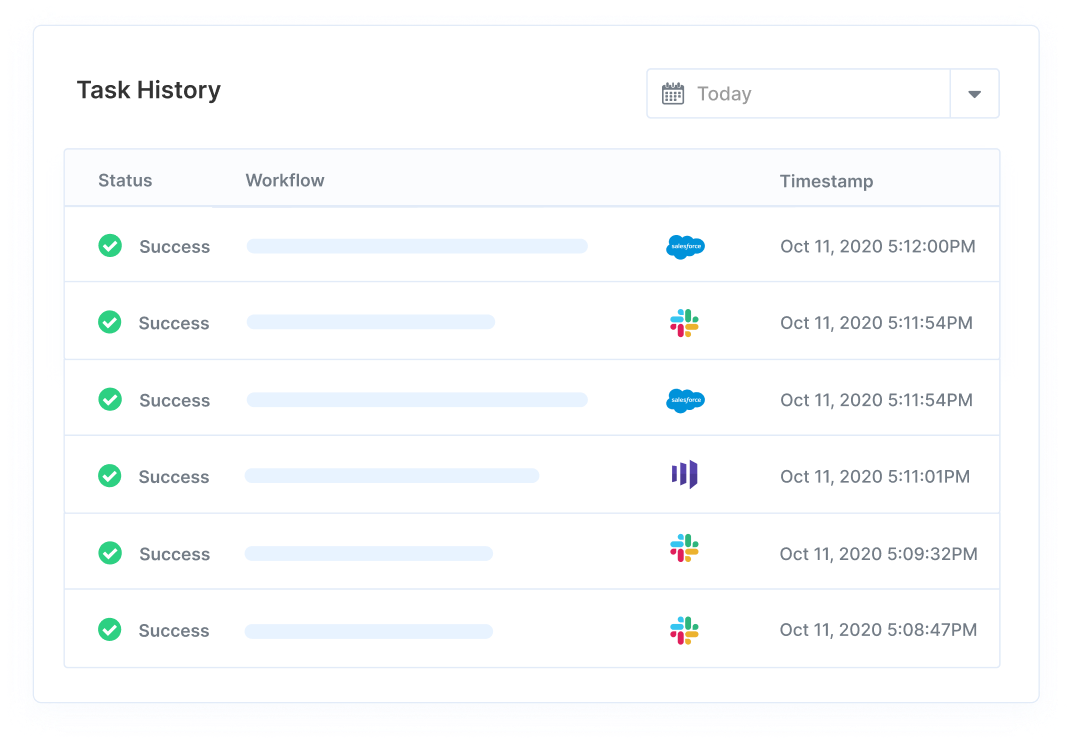The height and width of the screenshot is (743, 1071).
Task: Select the success check icon on the fourth row
Action: pyautogui.click(x=110, y=476)
